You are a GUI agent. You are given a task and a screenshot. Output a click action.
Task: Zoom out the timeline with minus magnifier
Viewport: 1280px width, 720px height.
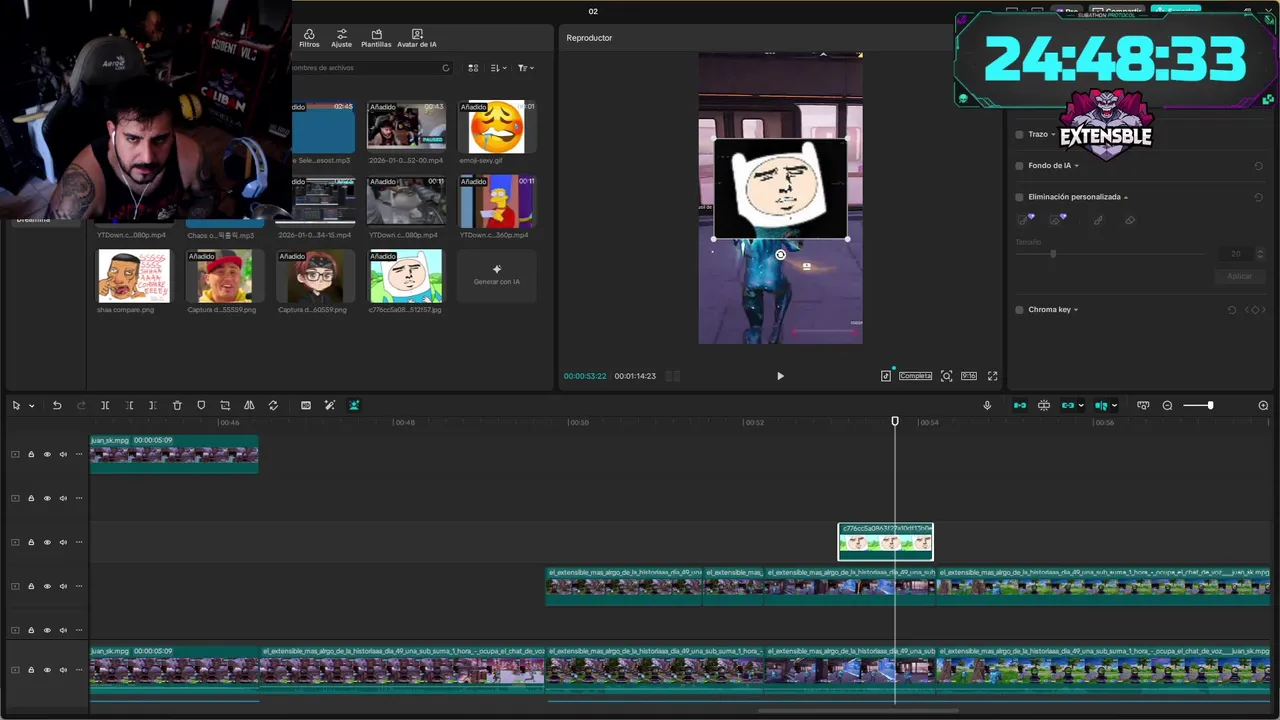pos(1167,405)
